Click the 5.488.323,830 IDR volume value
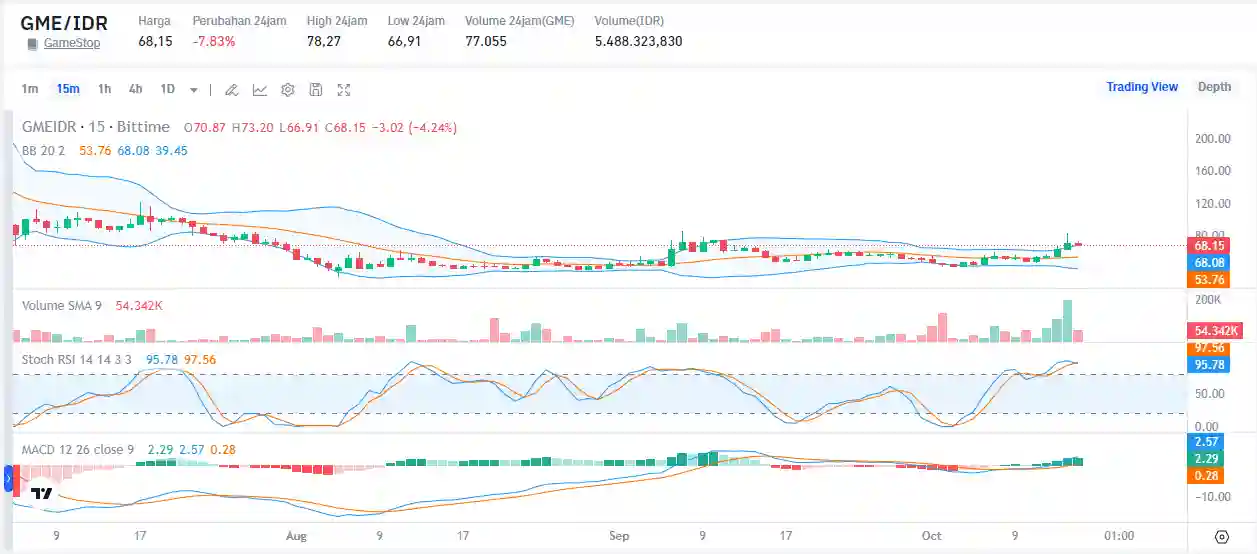The width and height of the screenshot is (1257, 554). point(638,42)
